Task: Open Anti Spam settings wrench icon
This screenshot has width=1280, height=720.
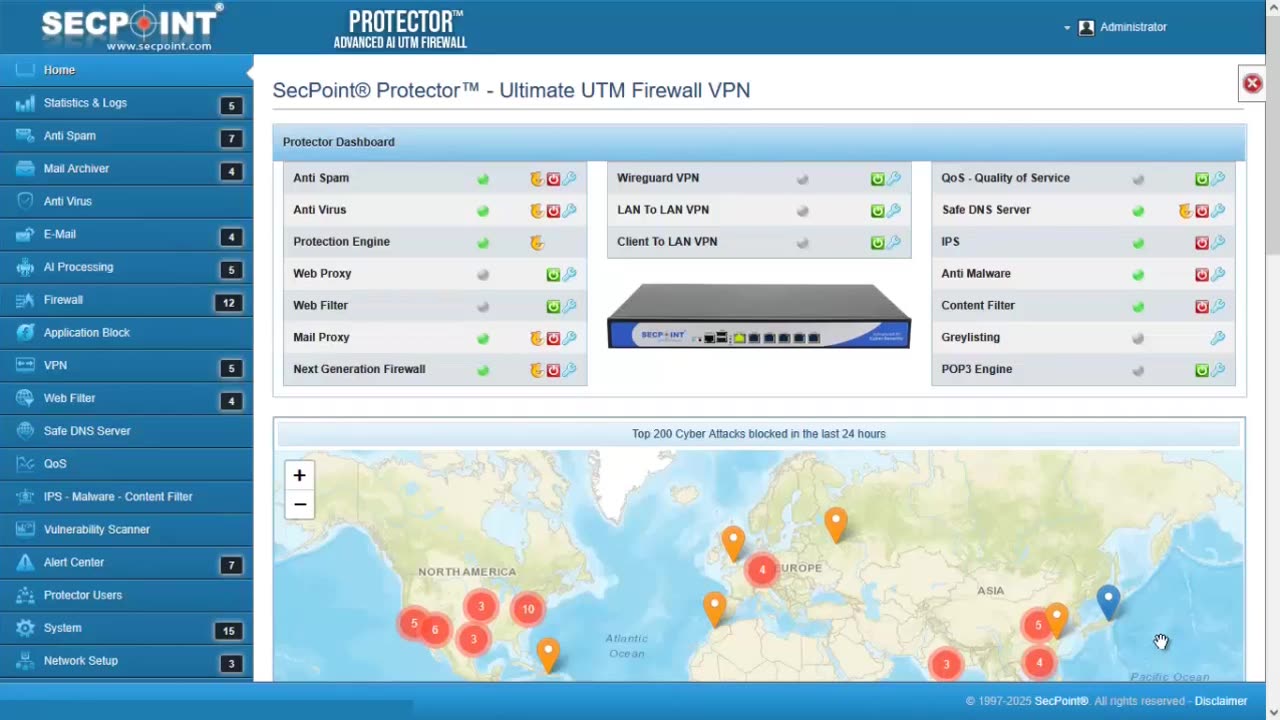Action: 569,179
